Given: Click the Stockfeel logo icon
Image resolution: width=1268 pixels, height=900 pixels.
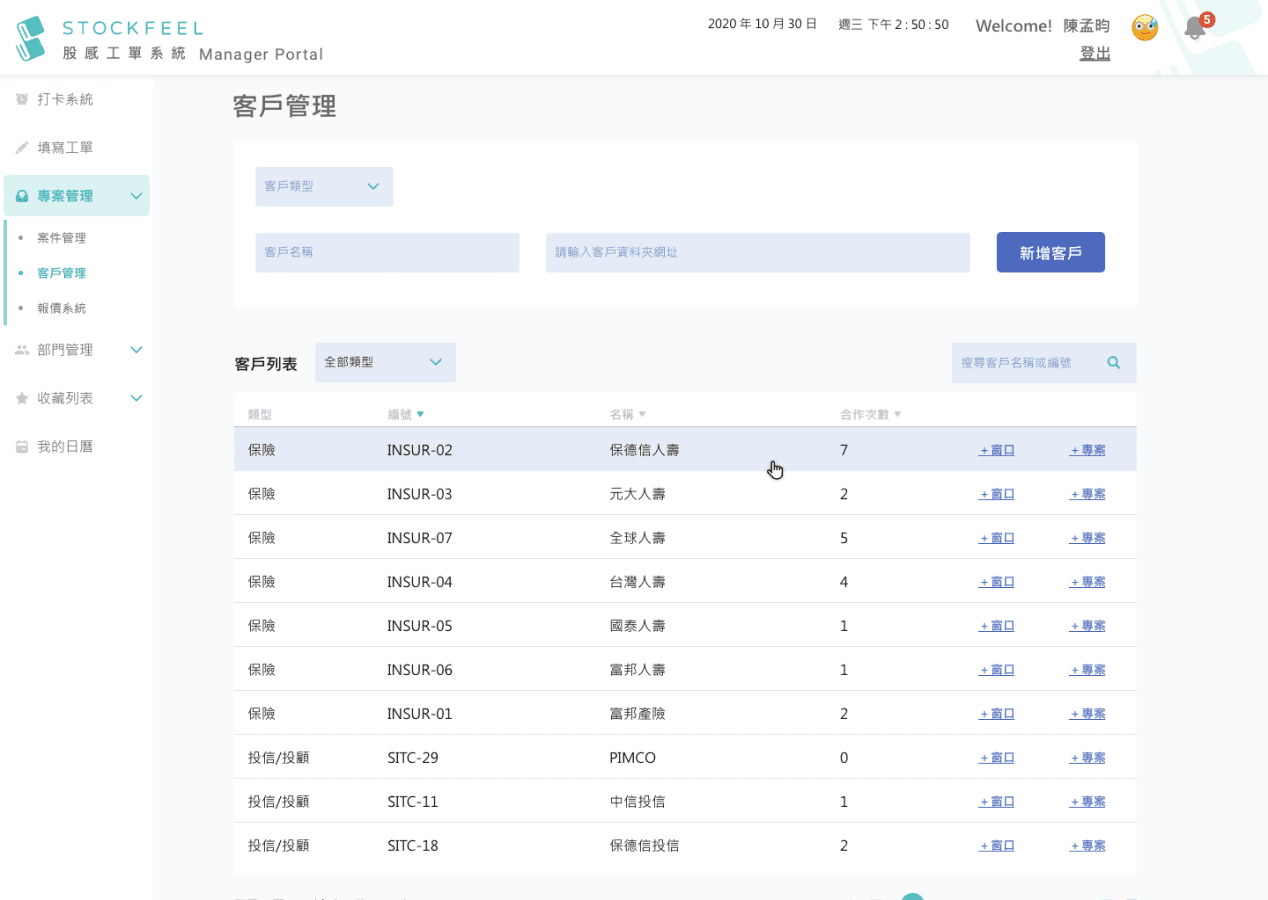Looking at the screenshot, I should [31, 38].
